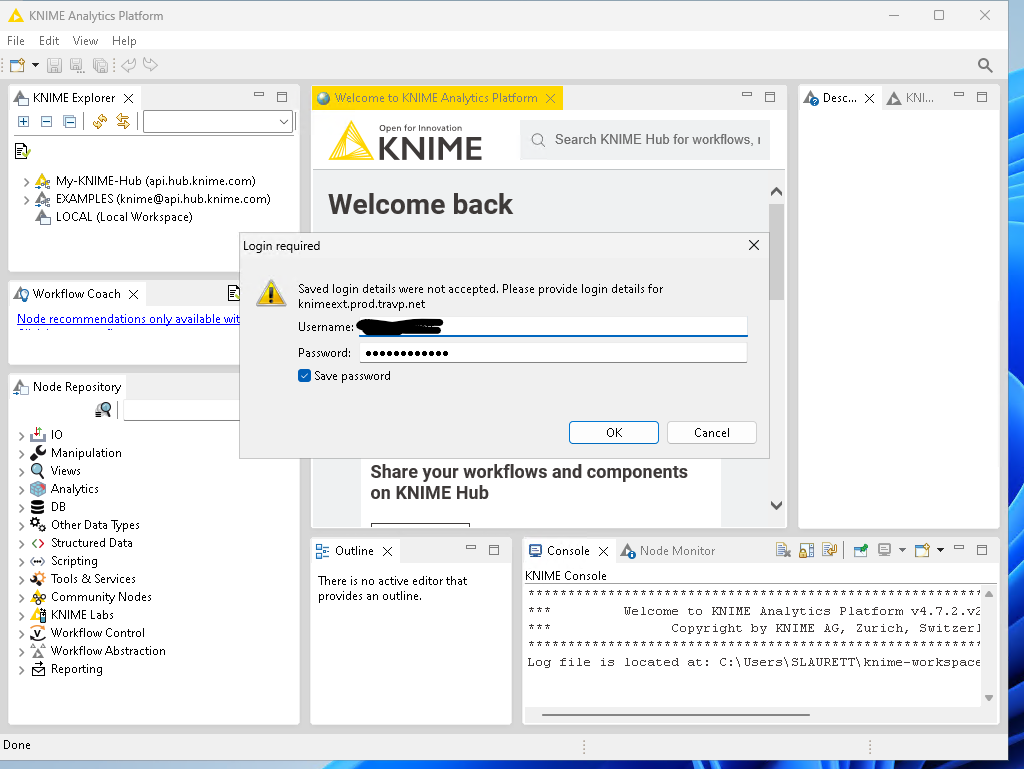The width and height of the screenshot is (1024, 769).
Task: Click the Password input field
Action: click(x=552, y=353)
